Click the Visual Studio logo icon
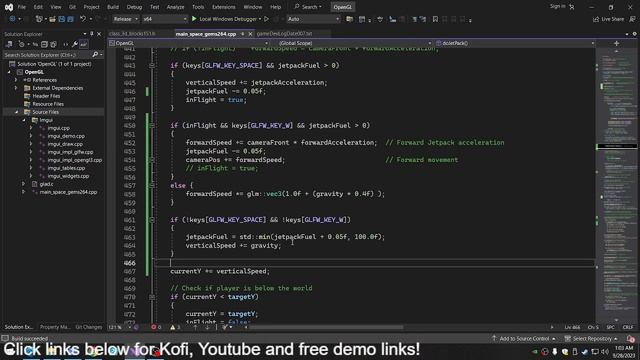The image size is (640, 360). click(9, 7)
